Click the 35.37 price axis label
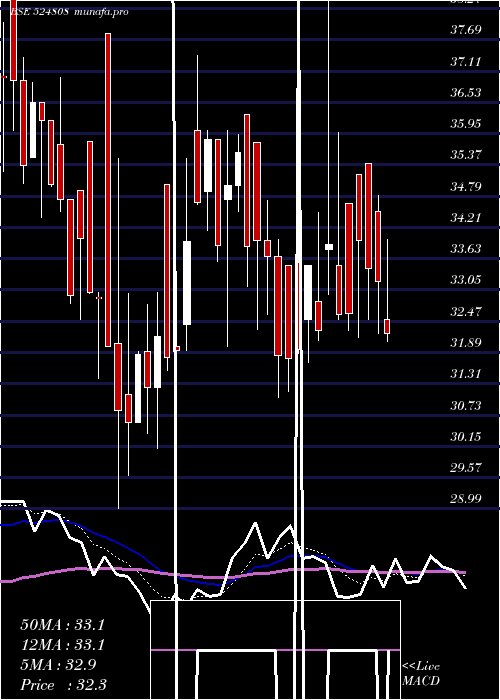Viewport: 500px width, 700px height. (466, 155)
